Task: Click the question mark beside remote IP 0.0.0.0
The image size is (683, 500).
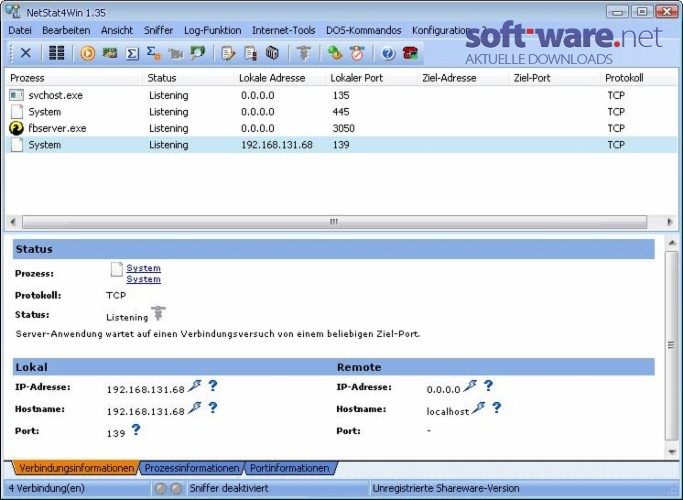Action: coord(488,385)
